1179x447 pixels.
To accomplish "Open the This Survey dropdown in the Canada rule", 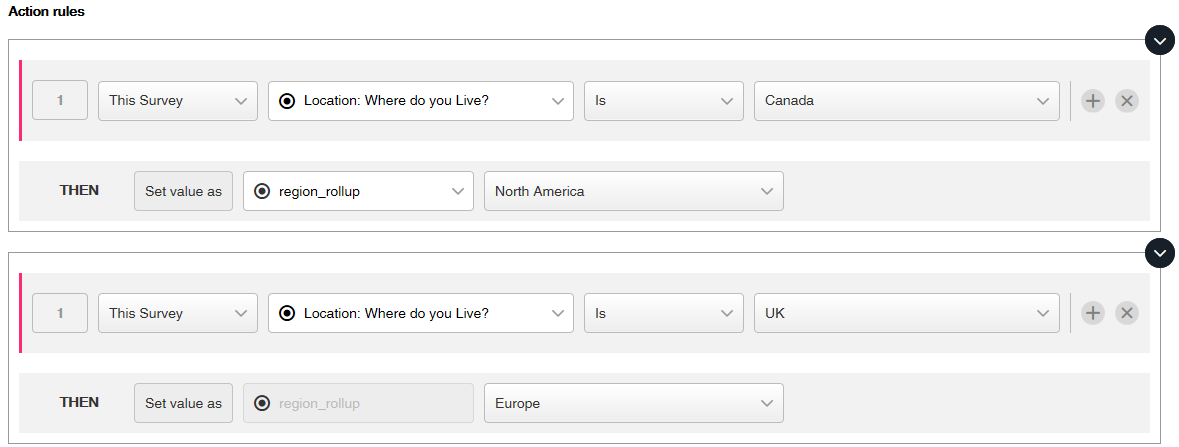I will (x=178, y=101).
